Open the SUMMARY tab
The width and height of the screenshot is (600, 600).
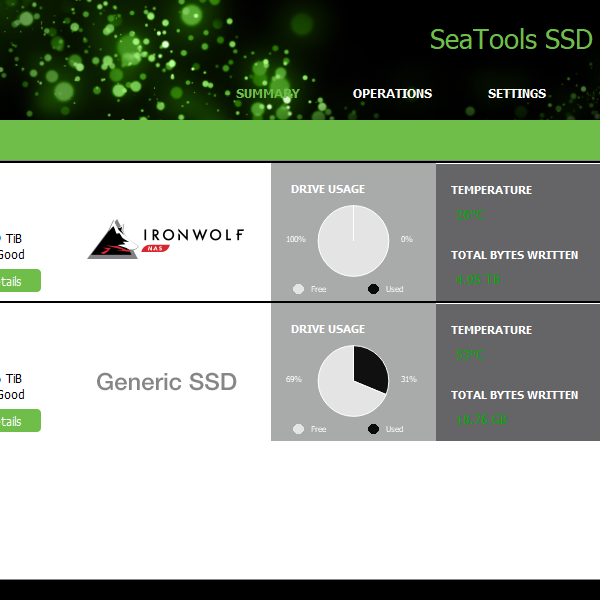[x=267, y=94]
